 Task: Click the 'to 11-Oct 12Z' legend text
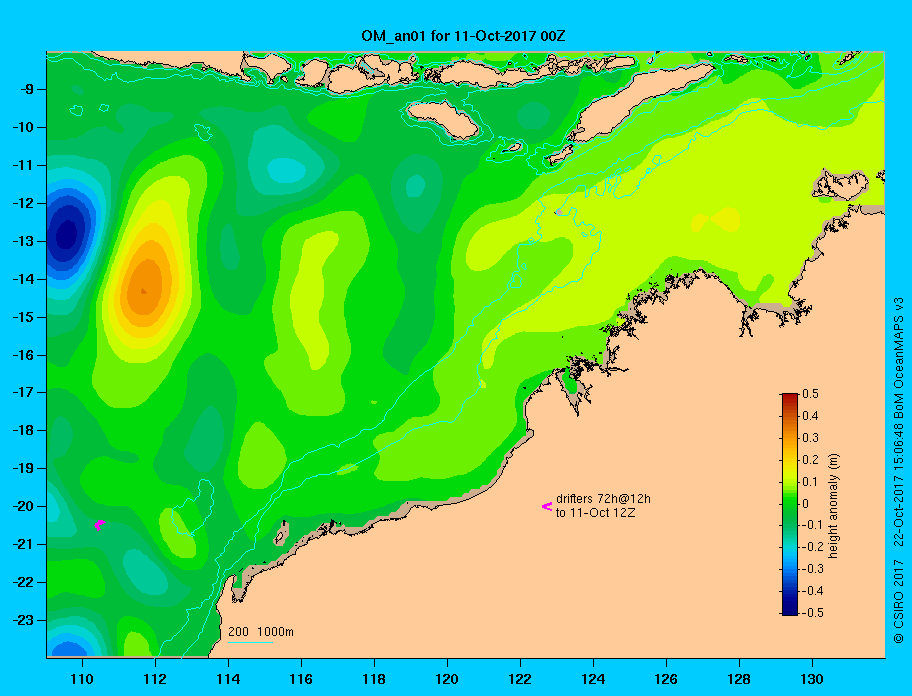(596, 513)
